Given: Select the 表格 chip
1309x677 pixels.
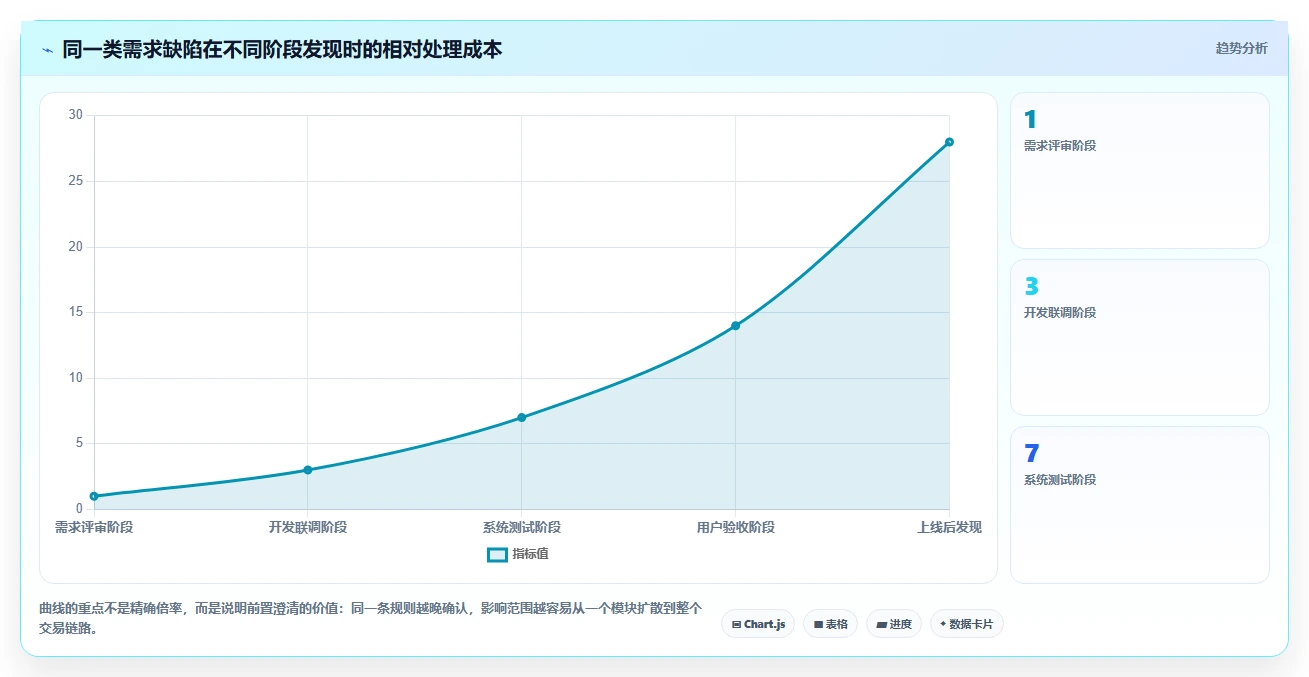Looking at the screenshot, I should [x=830, y=624].
